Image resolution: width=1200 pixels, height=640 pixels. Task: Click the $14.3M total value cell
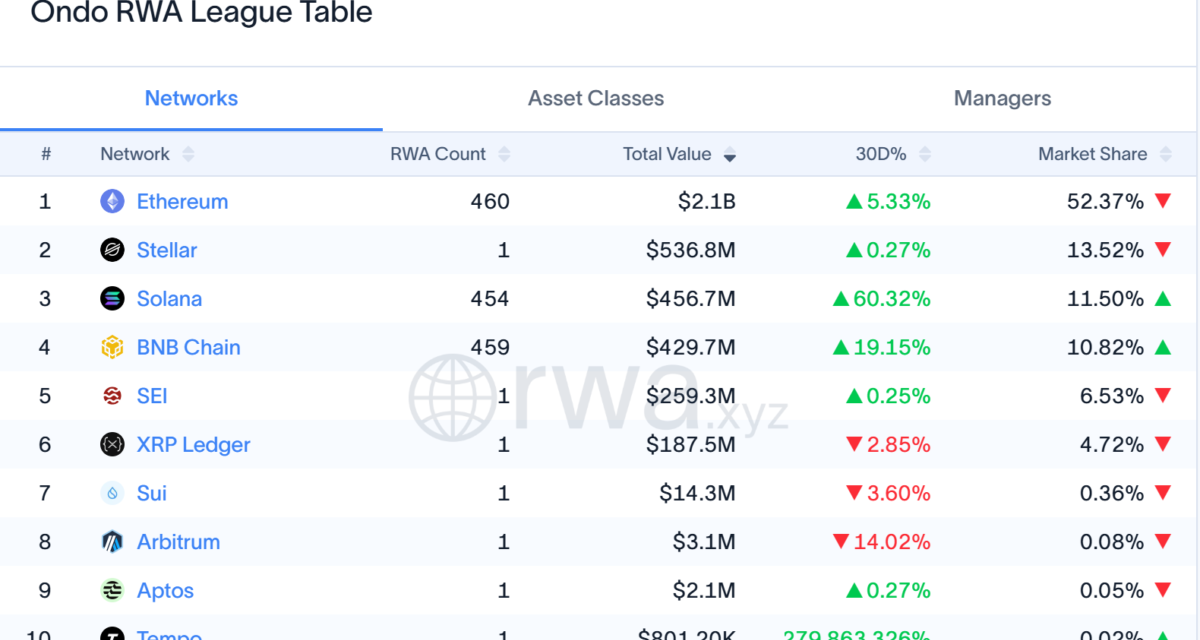click(x=697, y=493)
